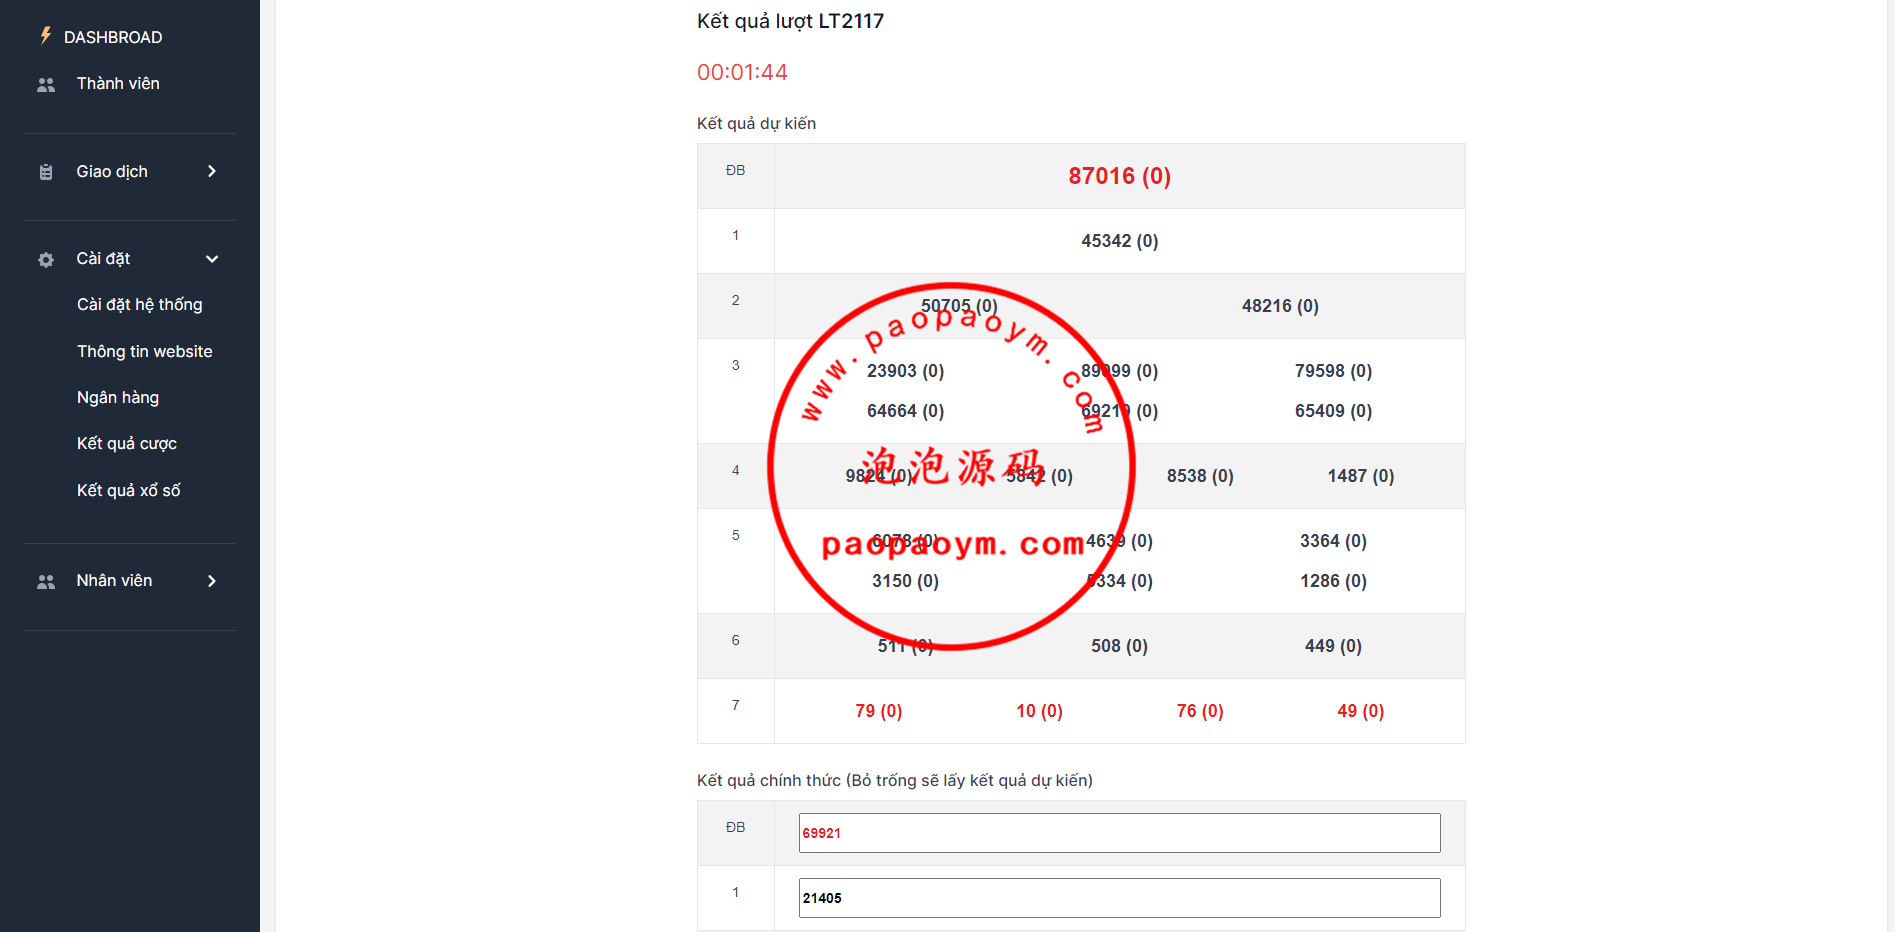Go to Ngân hàng menu item
Image resolution: width=1895 pixels, height=932 pixels.
(118, 397)
